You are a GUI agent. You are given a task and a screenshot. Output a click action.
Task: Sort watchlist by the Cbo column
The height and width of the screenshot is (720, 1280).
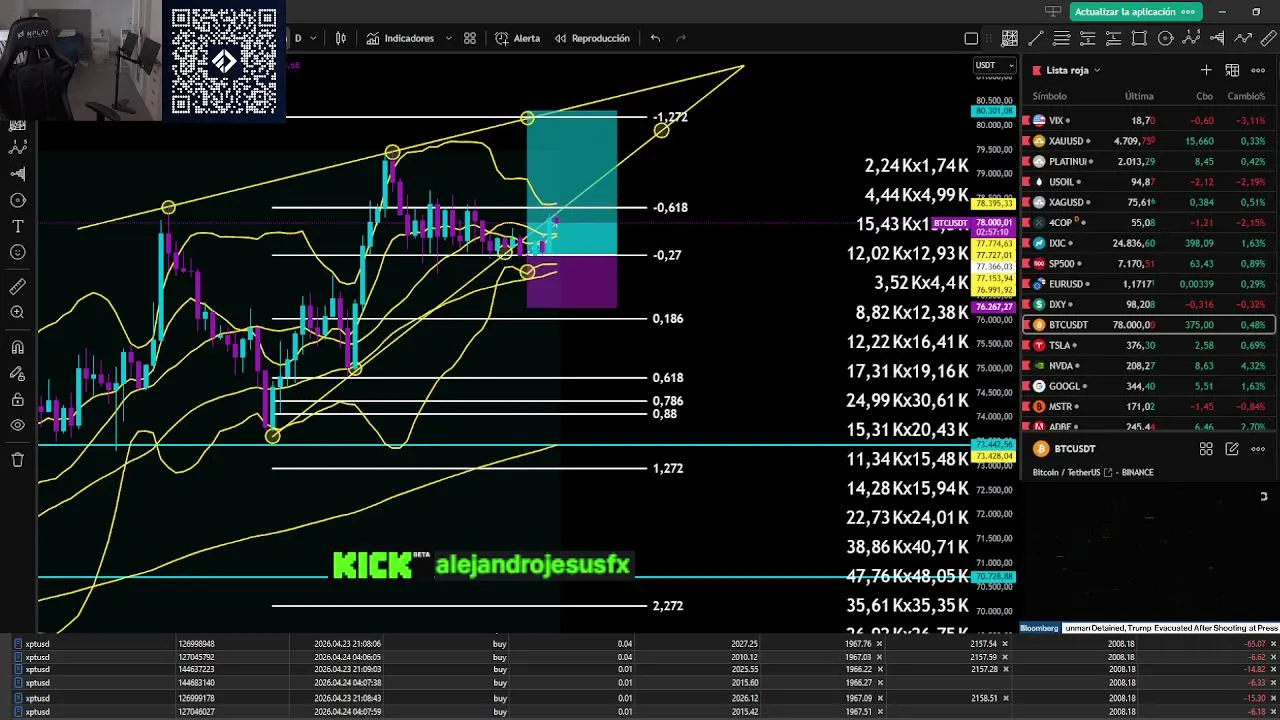1204,96
